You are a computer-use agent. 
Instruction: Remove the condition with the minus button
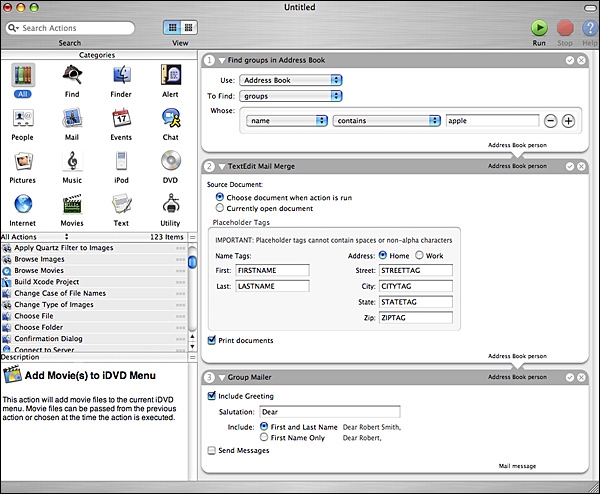(x=550, y=121)
